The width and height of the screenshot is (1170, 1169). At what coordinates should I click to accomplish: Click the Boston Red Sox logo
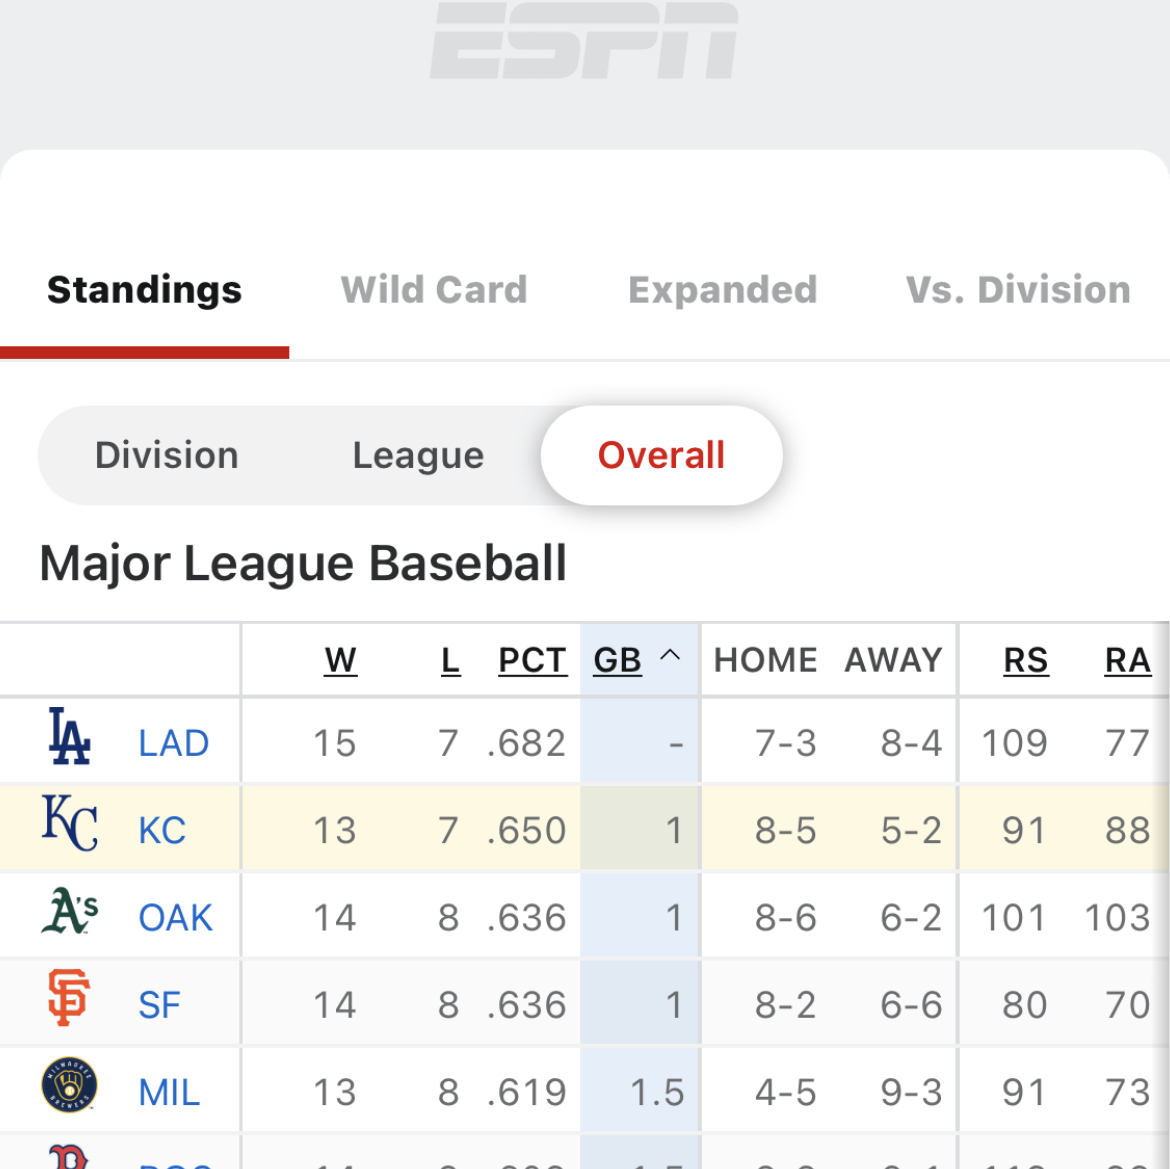[x=69, y=1156]
